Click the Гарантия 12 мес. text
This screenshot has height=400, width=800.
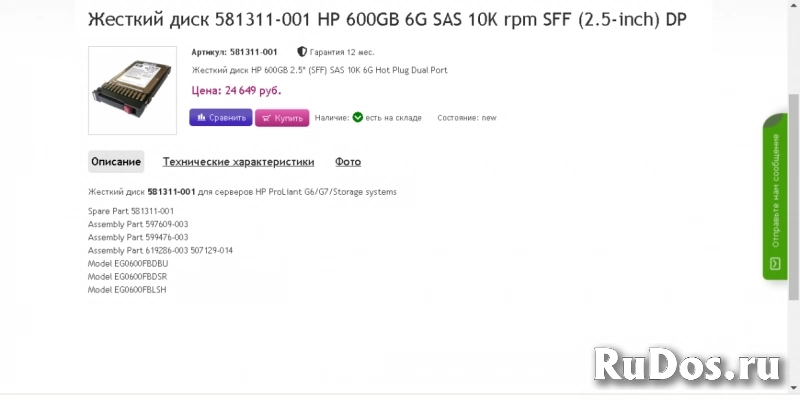tap(345, 51)
